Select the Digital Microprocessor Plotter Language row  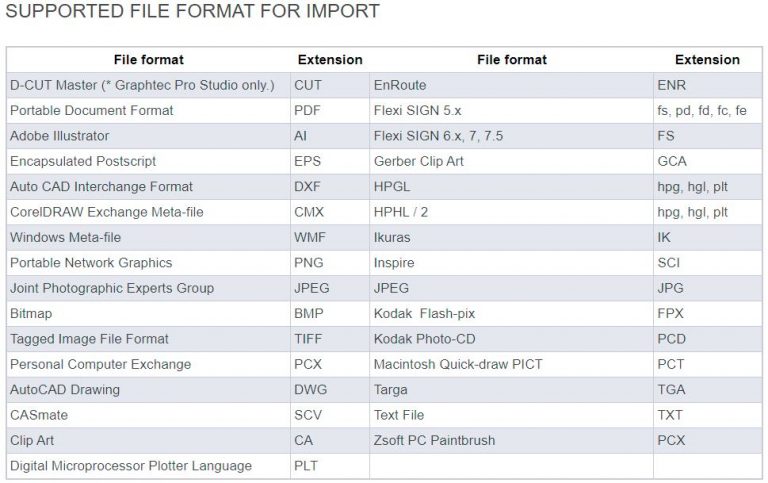pyautogui.click(x=131, y=466)
